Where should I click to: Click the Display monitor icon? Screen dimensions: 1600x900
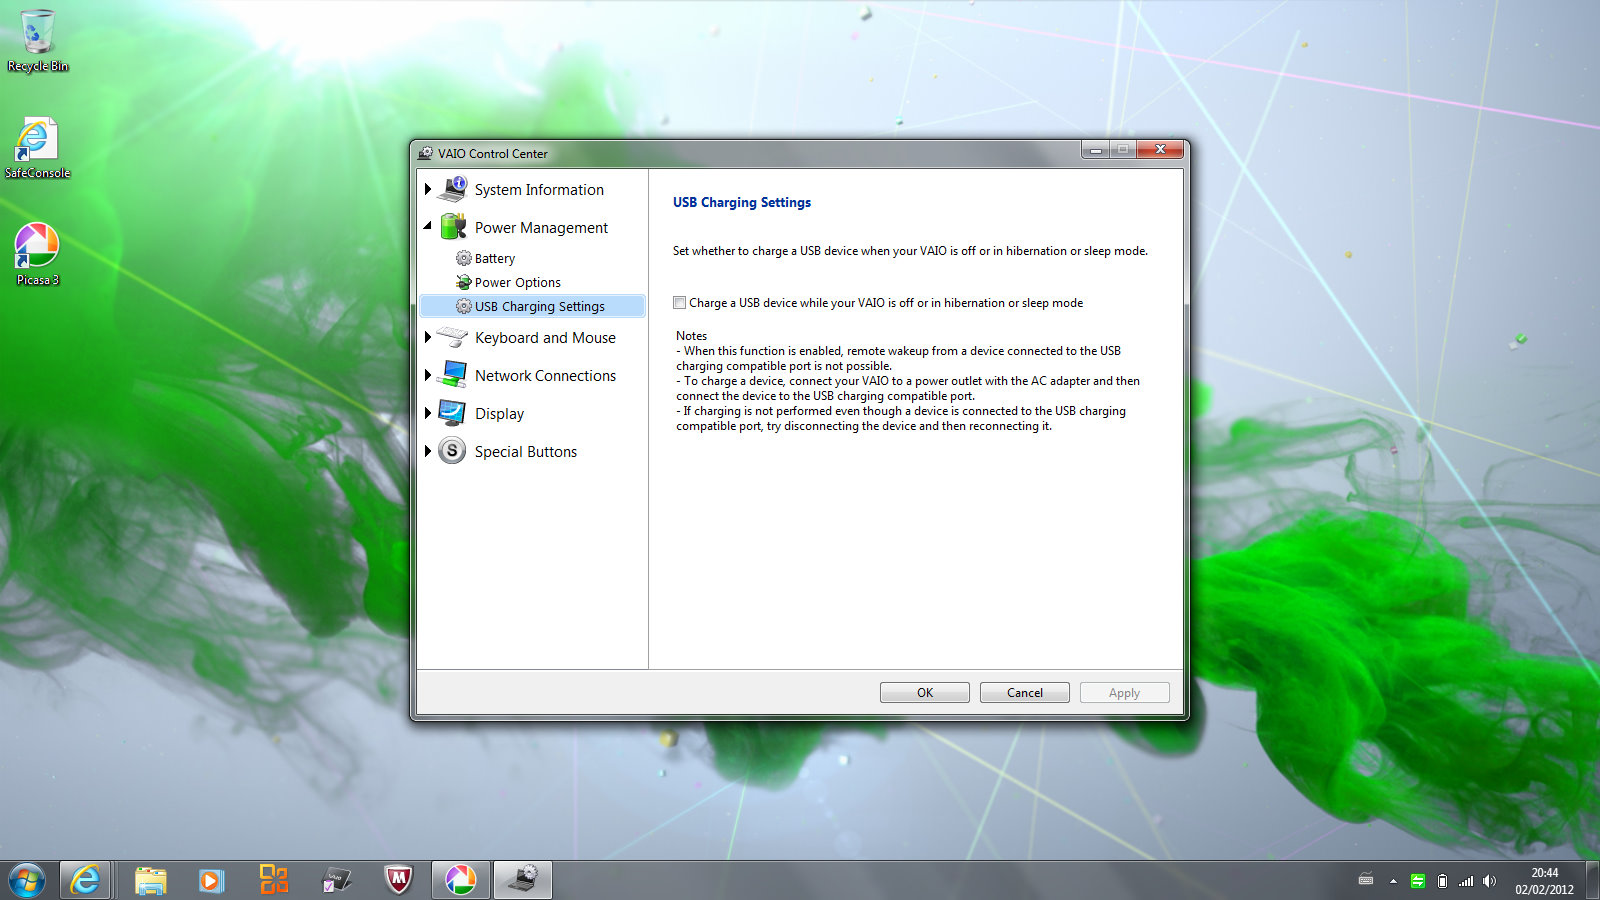point(452,413)
